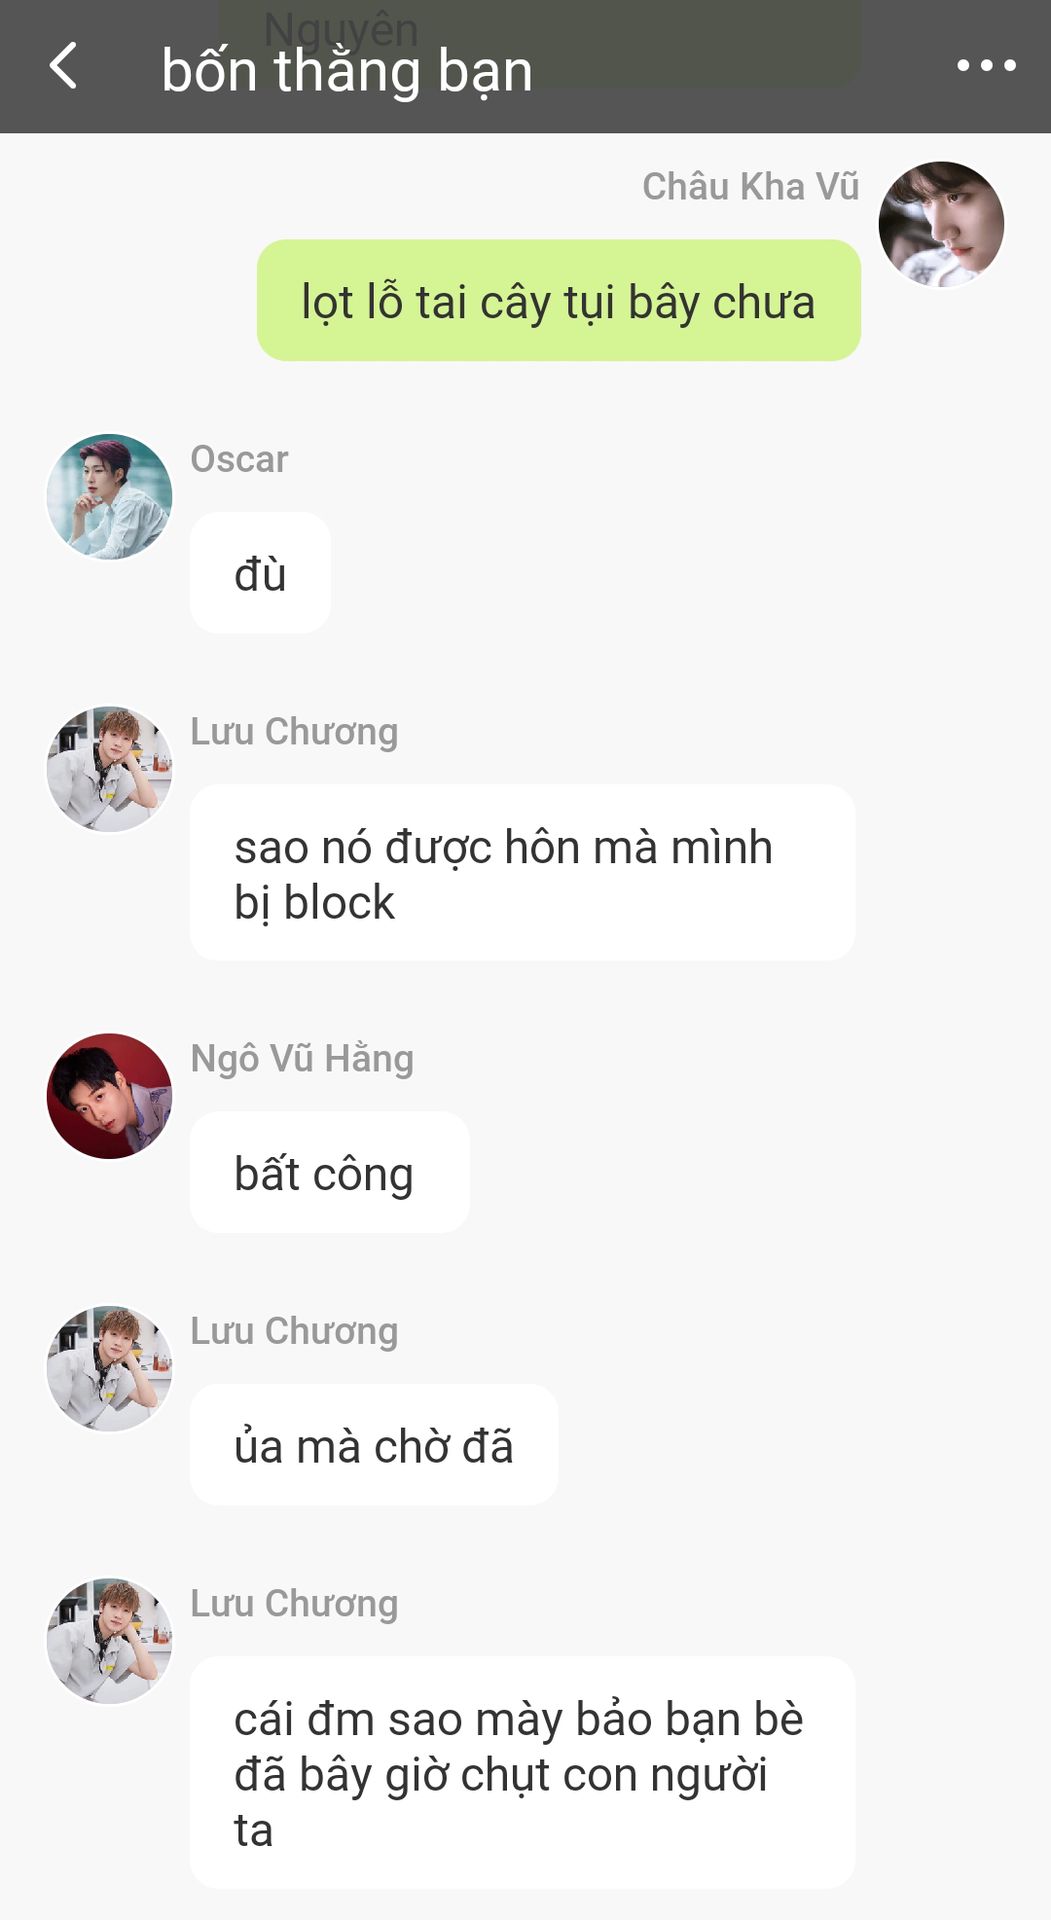The image size is (1051, 1920).
Task: Tap Lưu Chương's avatar beside 'ủa mà chờ đã'
Action: [109, 1368]
